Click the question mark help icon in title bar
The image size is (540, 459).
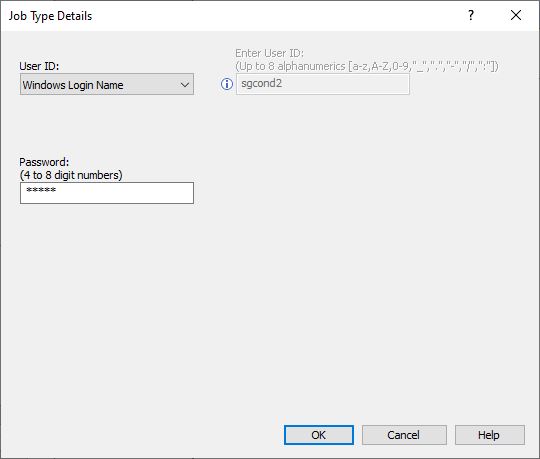tap(471, 15)
